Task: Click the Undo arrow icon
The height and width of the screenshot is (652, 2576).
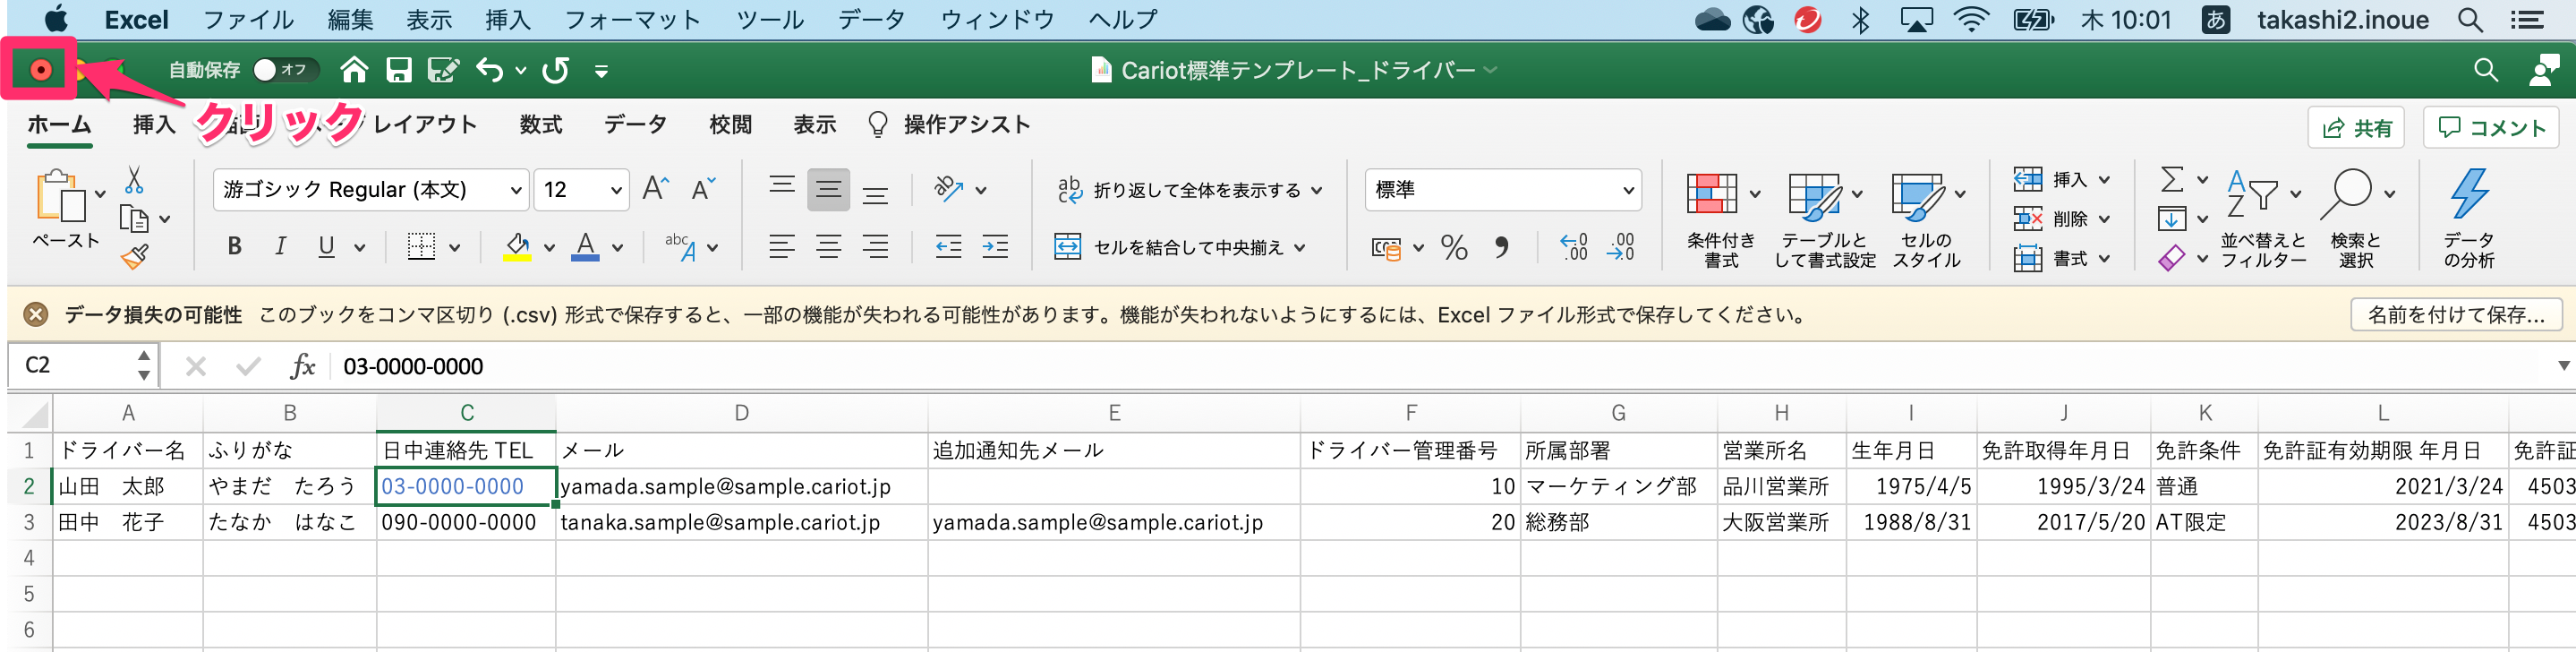Action: [489, 70]
